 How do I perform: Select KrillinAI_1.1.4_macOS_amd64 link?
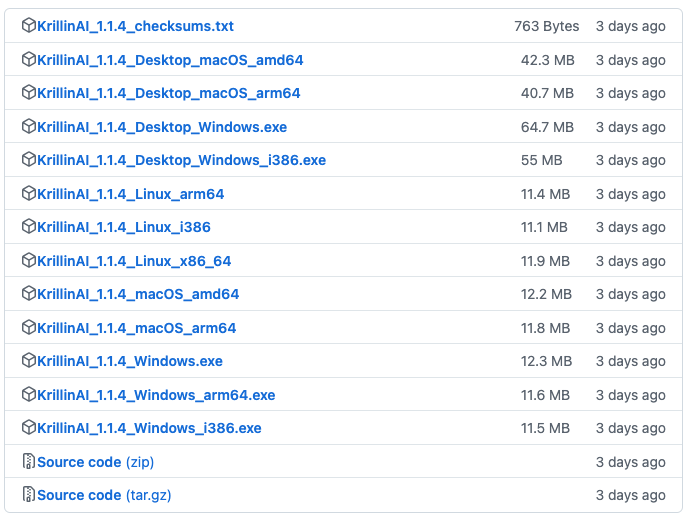[138, 294]
